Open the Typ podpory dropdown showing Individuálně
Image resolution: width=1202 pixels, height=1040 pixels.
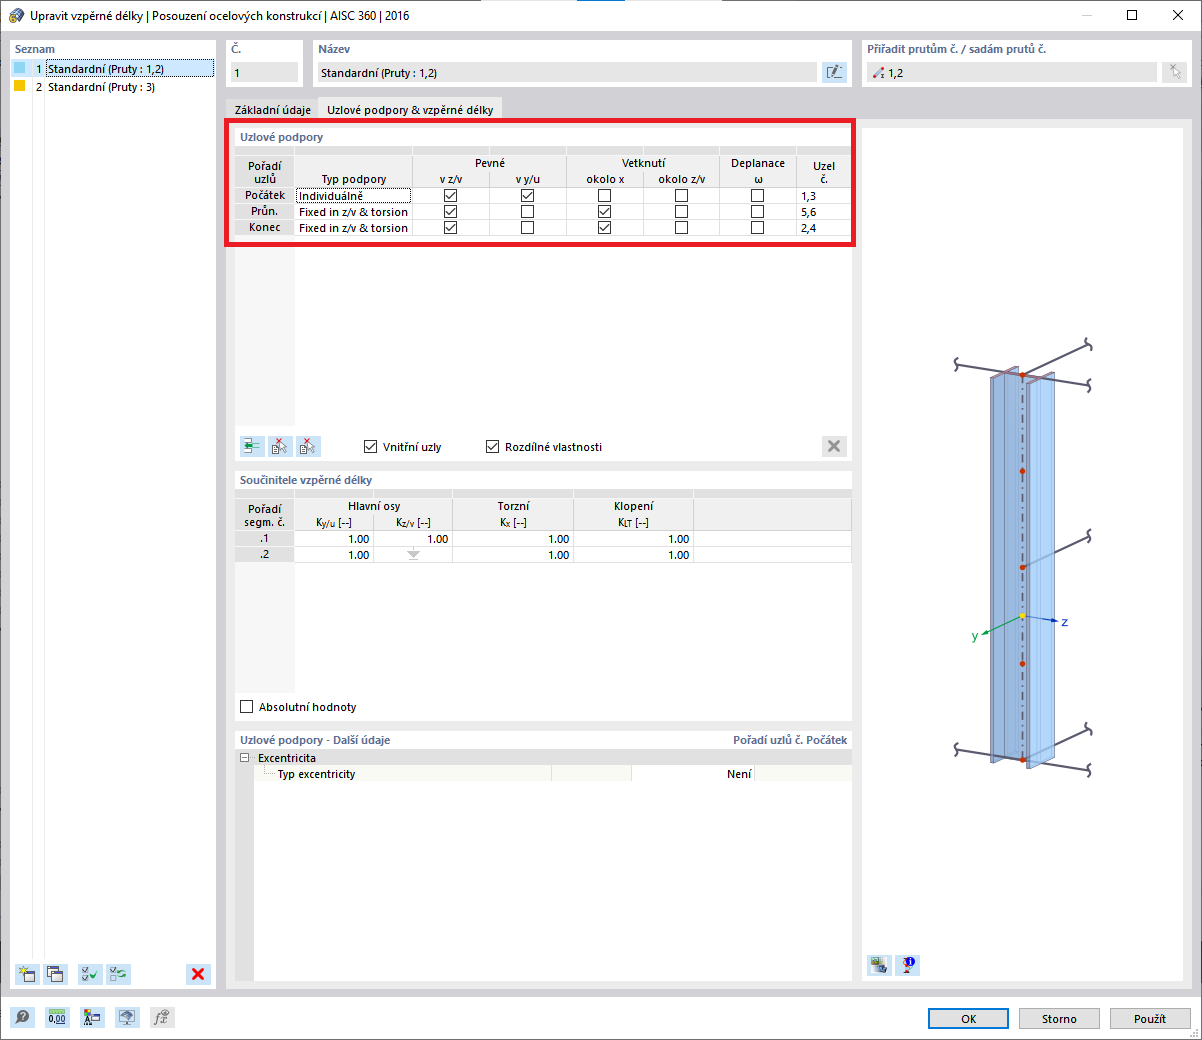pyautogui.click(x=352, y=195)
